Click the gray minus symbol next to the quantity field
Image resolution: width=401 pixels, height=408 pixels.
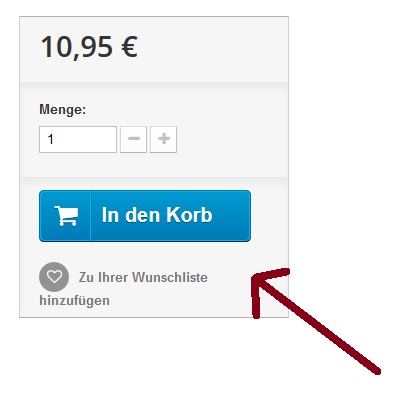coord(134,138)
